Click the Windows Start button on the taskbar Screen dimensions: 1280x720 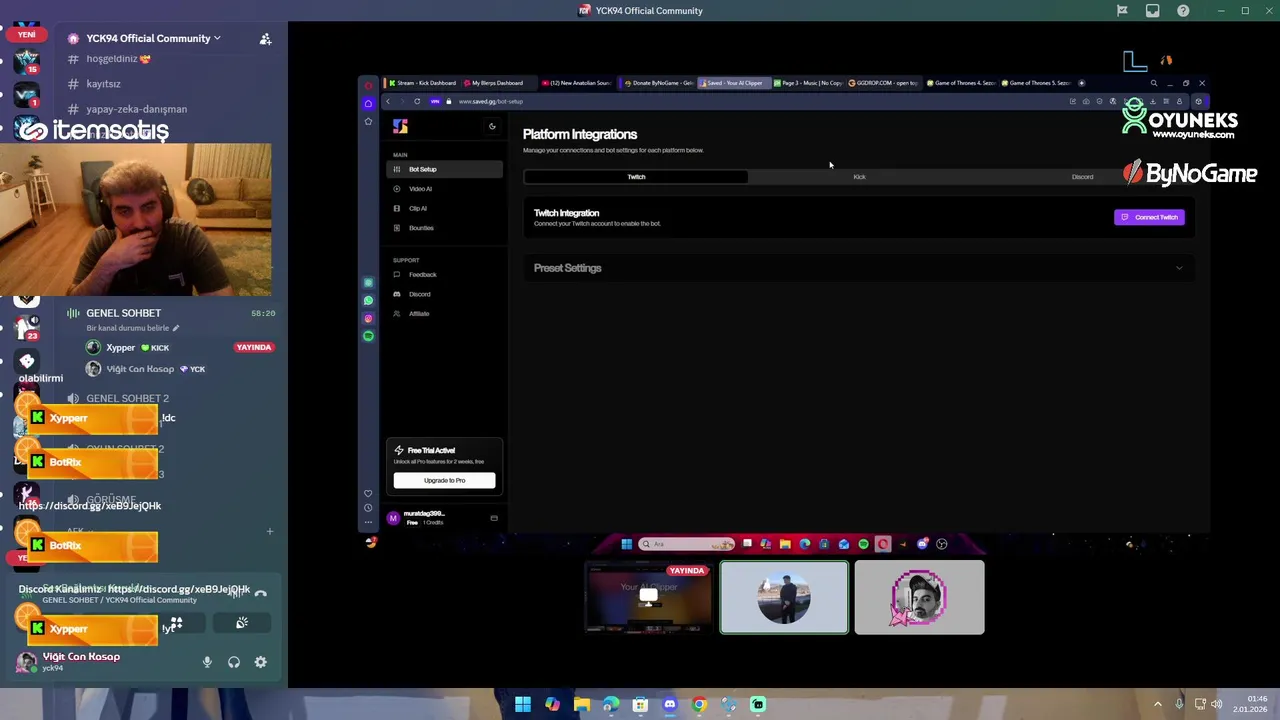tap(522, 704)
